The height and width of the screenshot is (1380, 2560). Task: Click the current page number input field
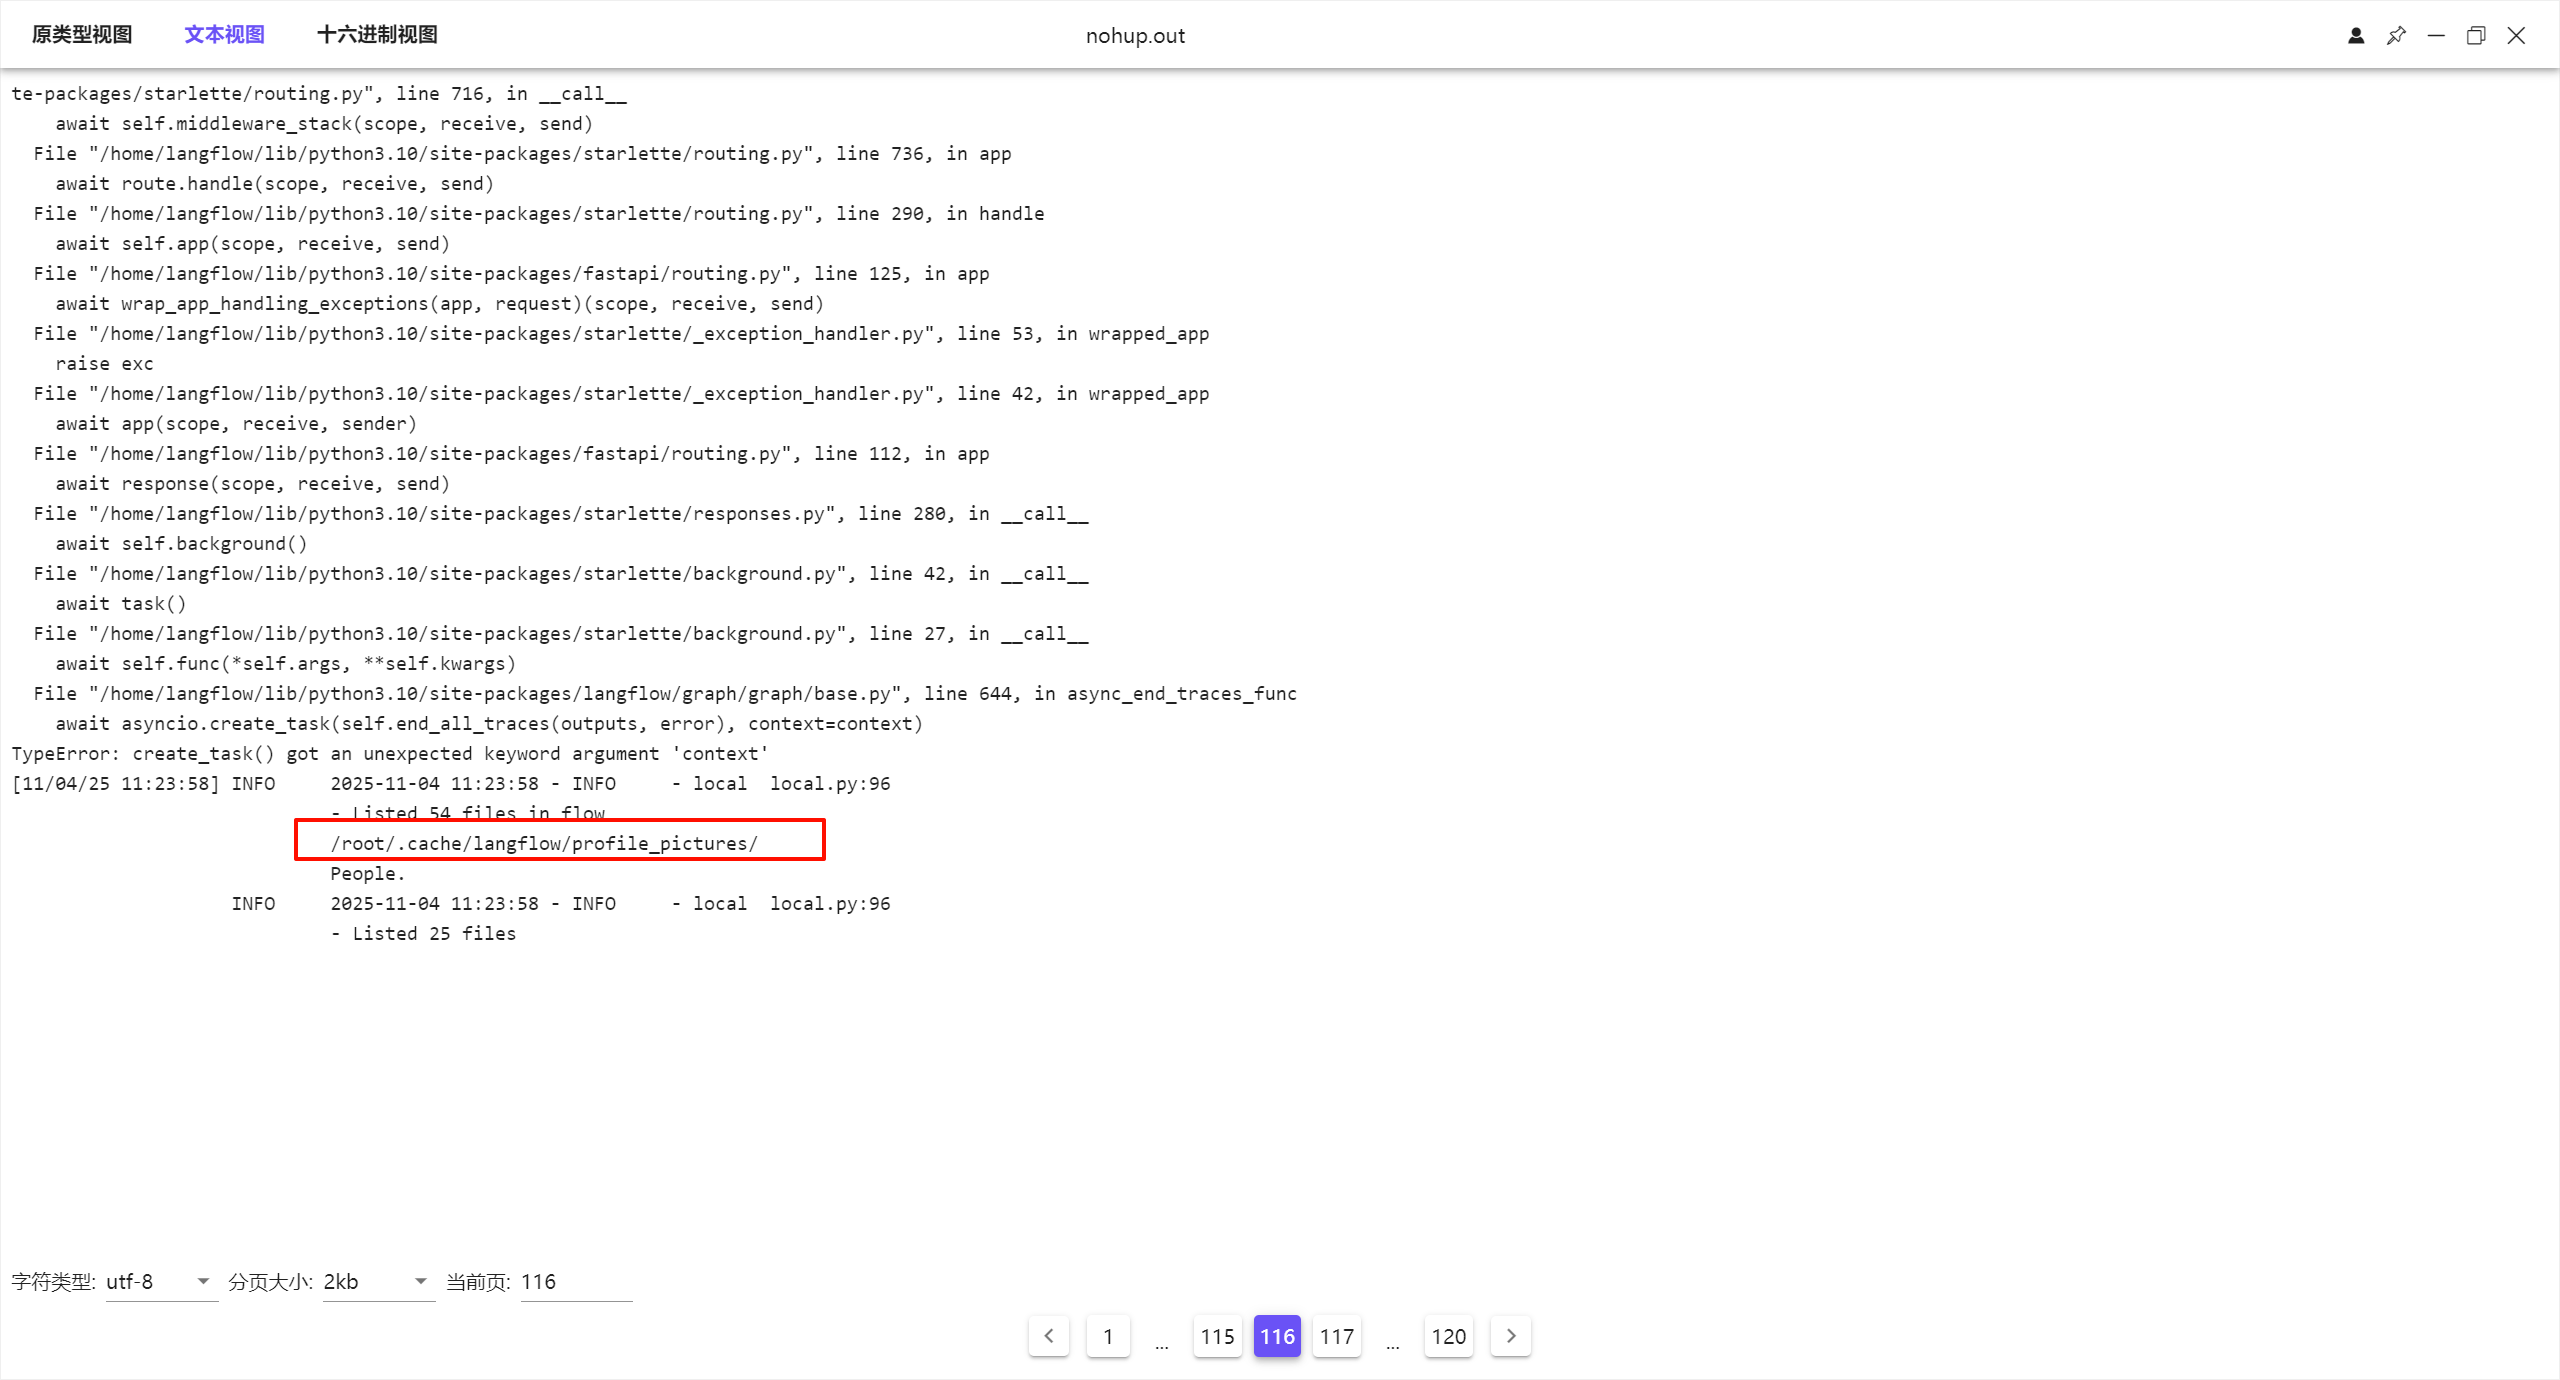(575, 1282)
